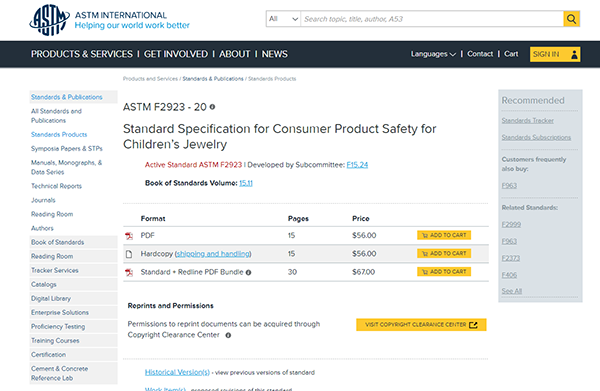
Task: Open the All search category dropdown
Action: (x=284, y=19)
